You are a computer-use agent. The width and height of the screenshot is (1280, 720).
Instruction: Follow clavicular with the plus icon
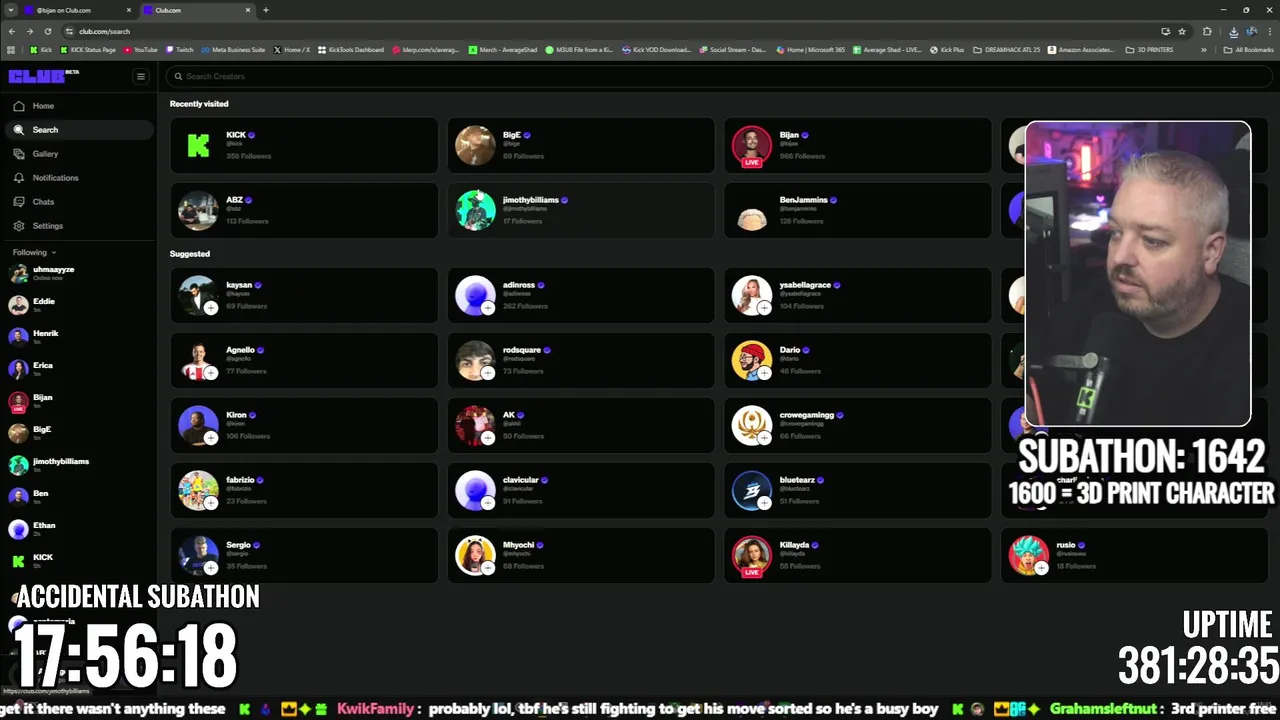tap(488, 503)
